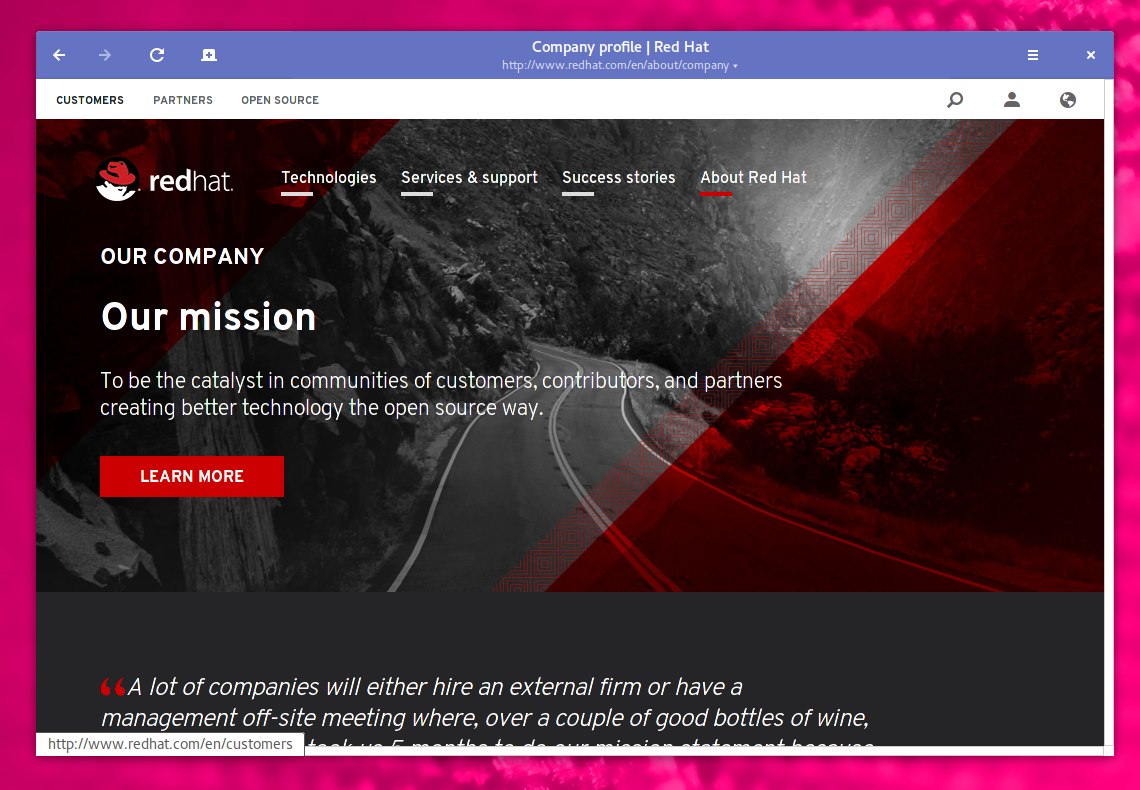
Task: Click the Learn More button
Action: 192,476
